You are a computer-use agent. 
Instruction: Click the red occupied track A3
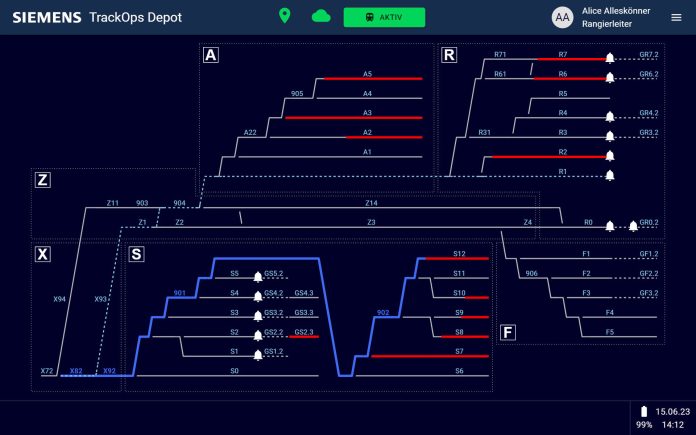(x=353, y=118)
